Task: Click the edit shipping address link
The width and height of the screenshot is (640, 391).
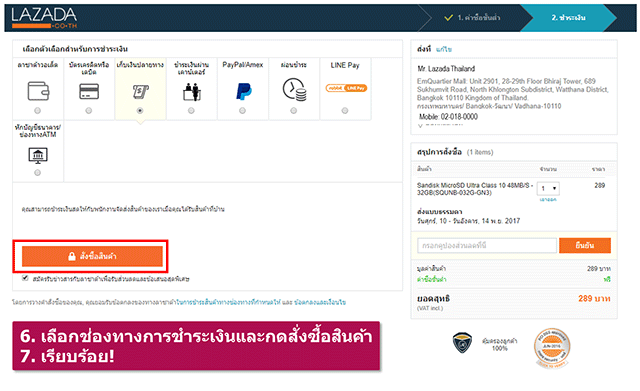Action: pyautogui.click(x=444, y=49)
